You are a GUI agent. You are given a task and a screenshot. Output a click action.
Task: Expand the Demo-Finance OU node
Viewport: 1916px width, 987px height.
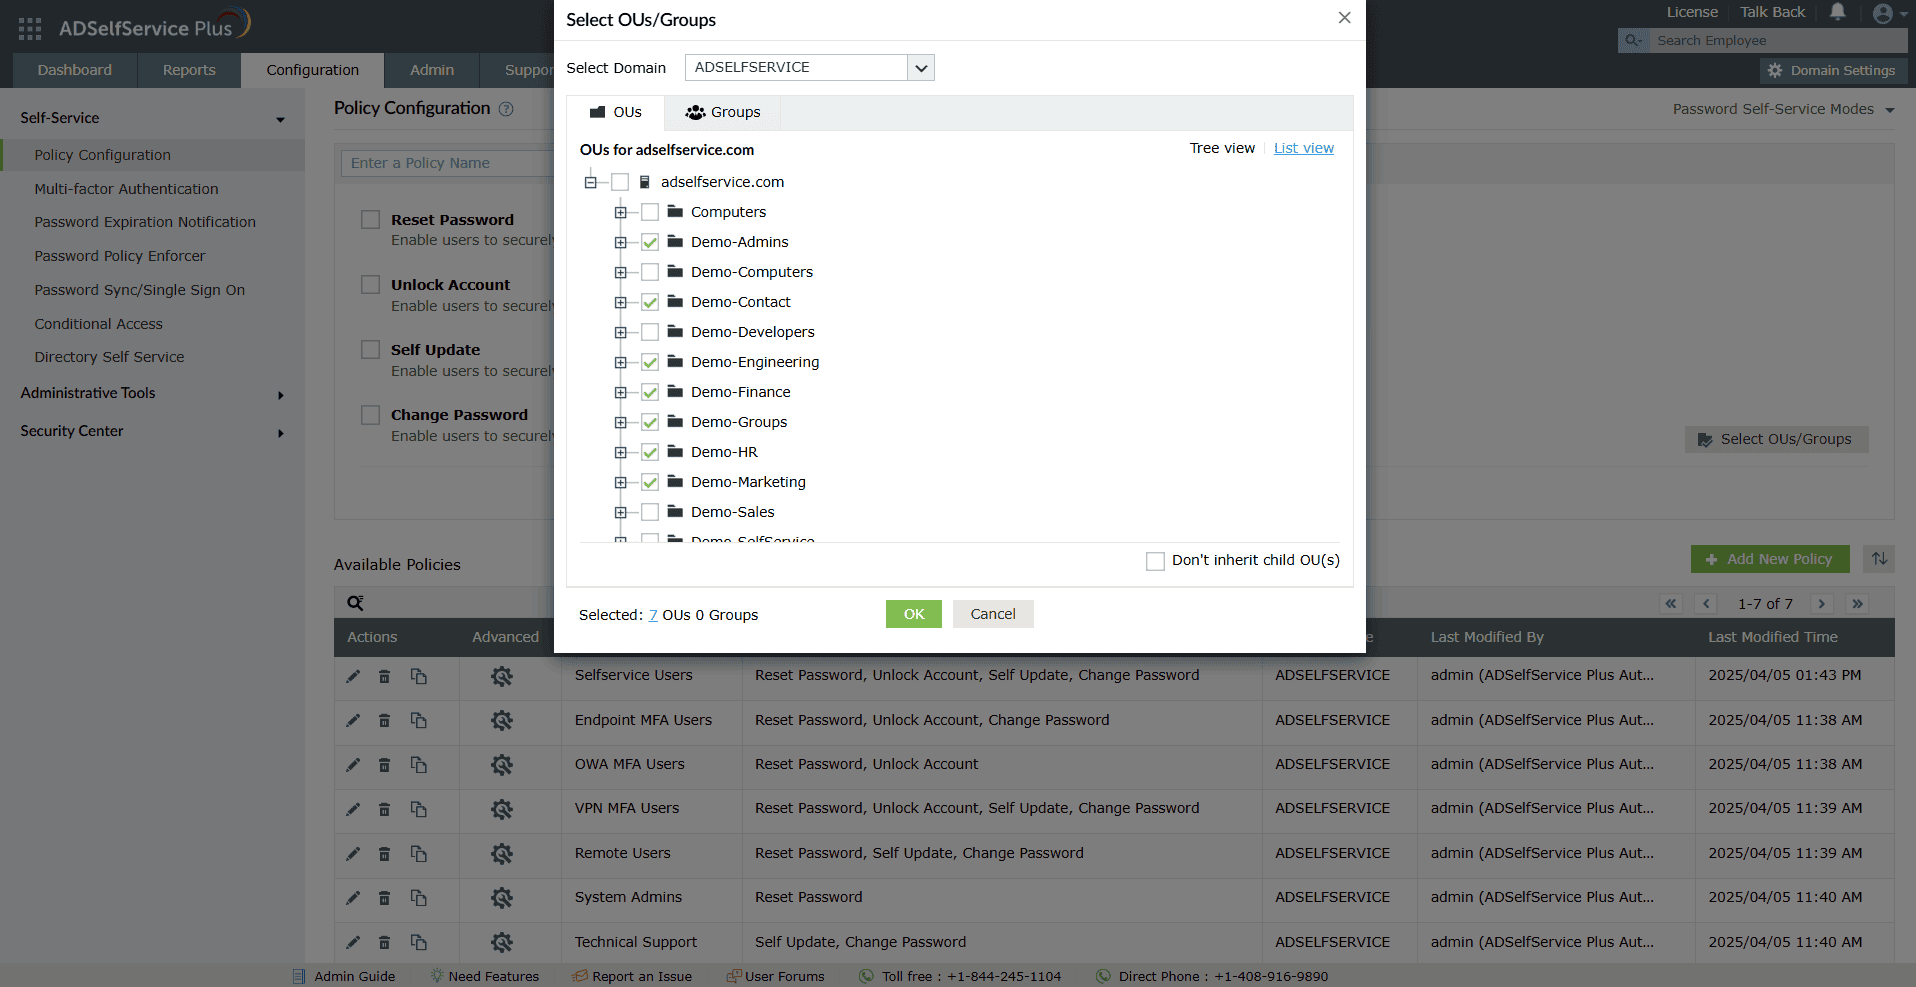(621, 392)
